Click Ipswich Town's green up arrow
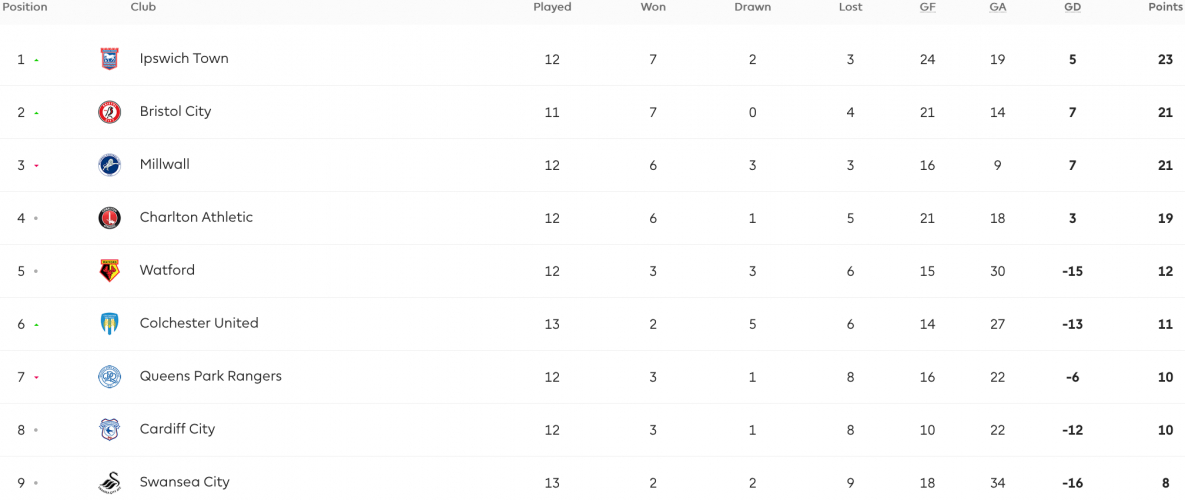The height and width of the screenshot is (500, 1185). [x=36, y=60]
